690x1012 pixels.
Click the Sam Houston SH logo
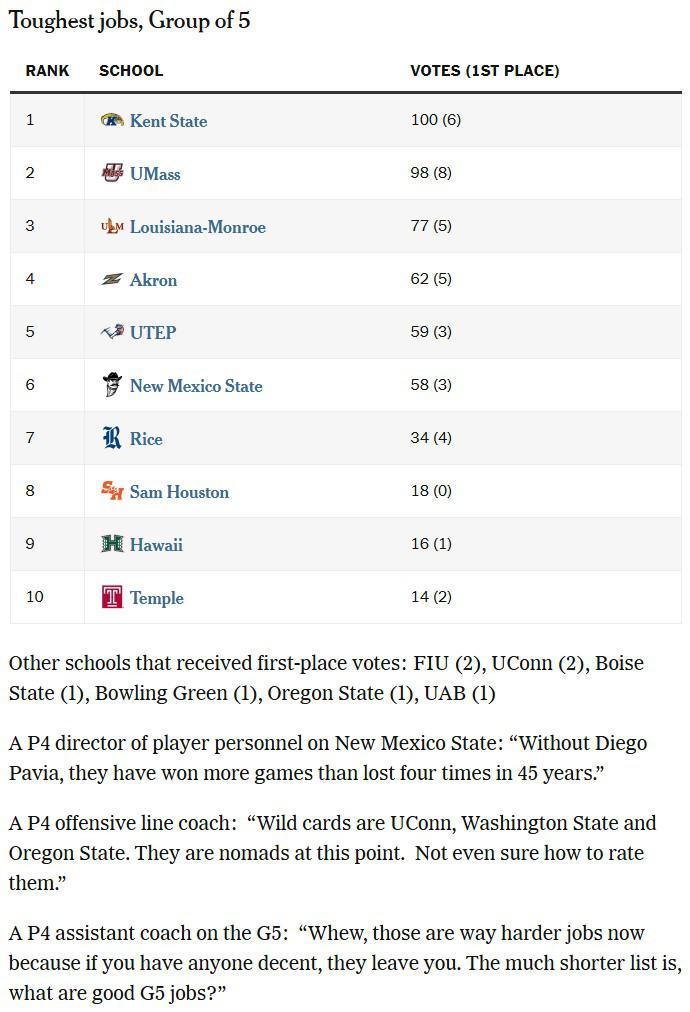click(112, 491)
